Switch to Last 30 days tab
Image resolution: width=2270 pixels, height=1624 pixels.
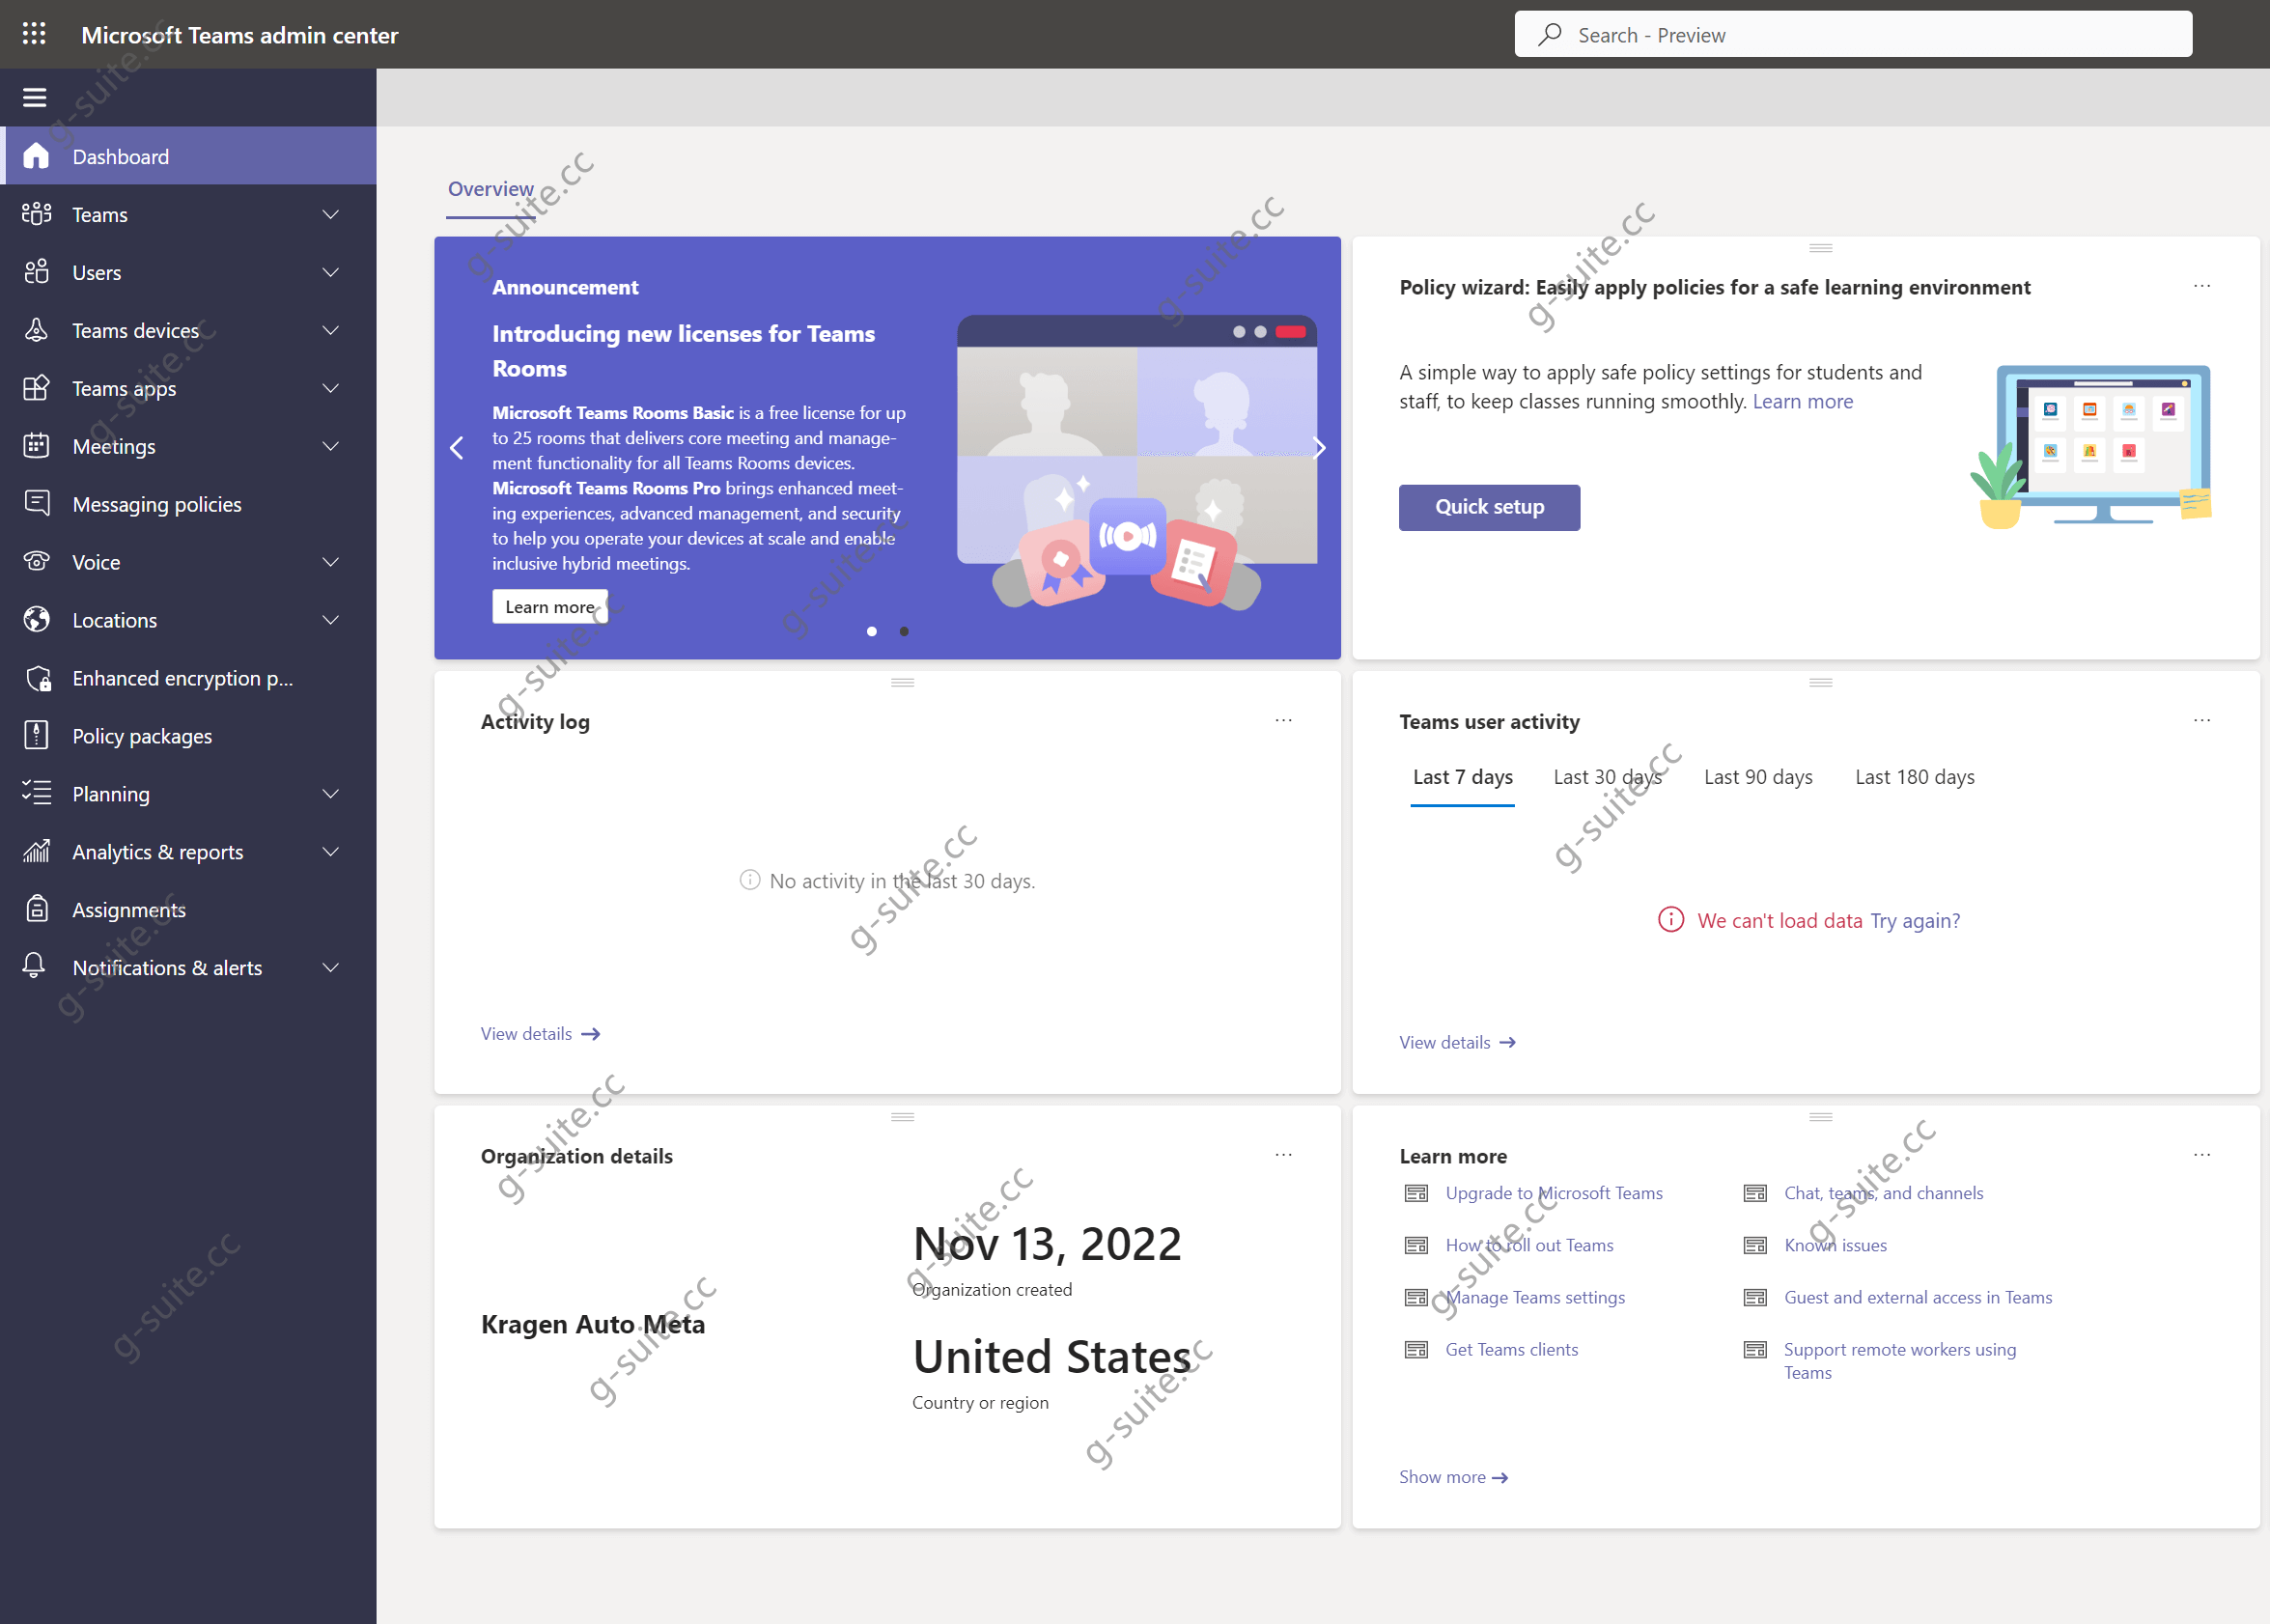point(1607,777)
